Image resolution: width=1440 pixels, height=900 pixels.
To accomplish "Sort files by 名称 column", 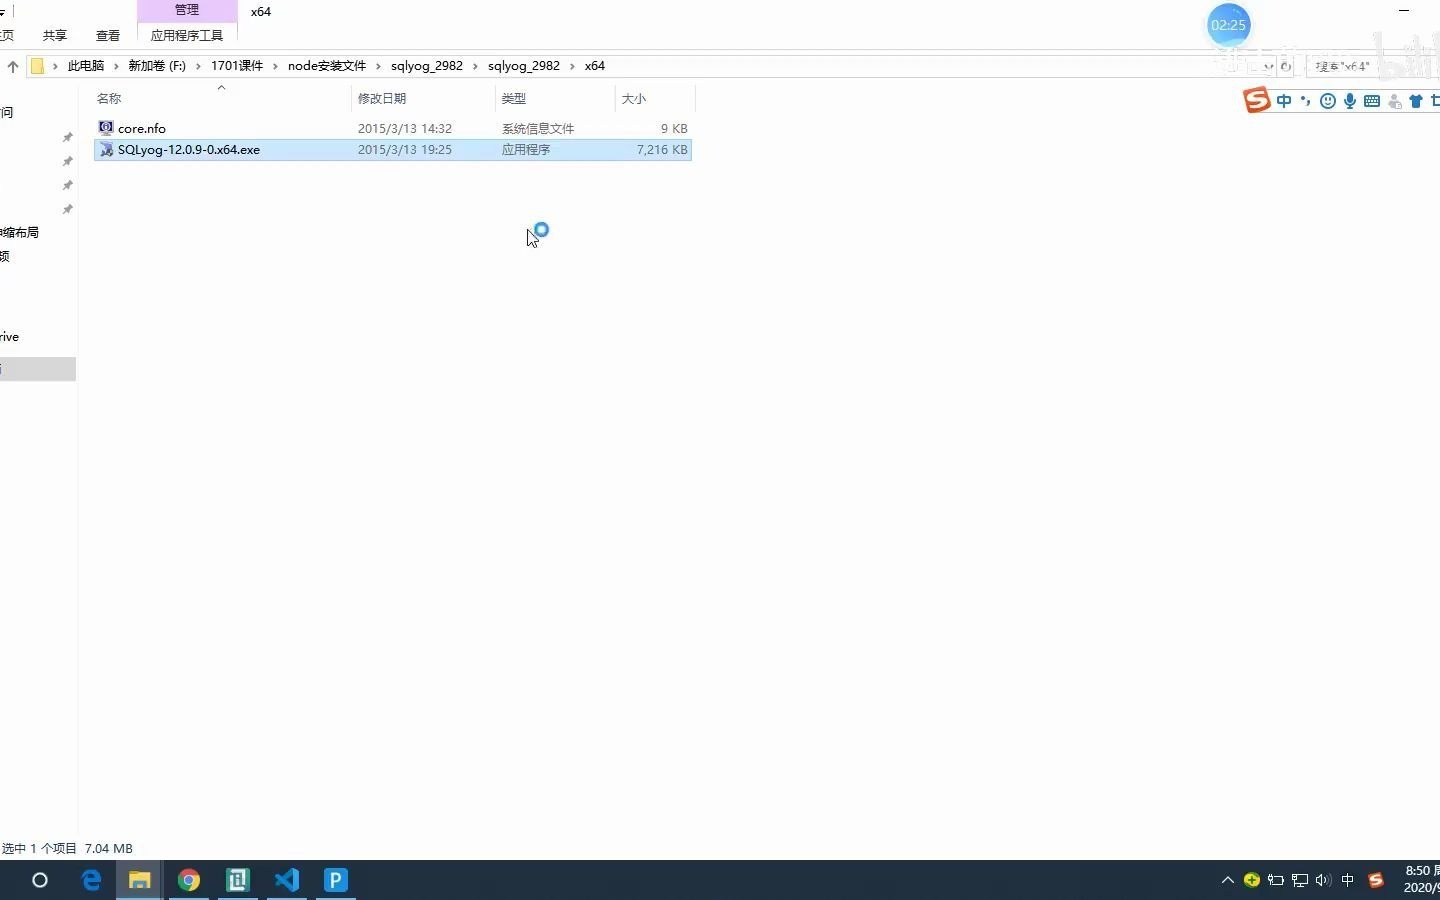I will [109, 98].
